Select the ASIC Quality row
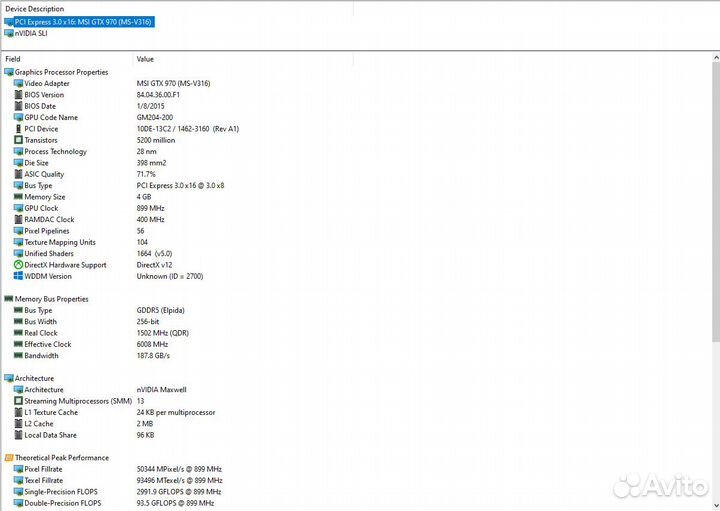 click(44, 174)
